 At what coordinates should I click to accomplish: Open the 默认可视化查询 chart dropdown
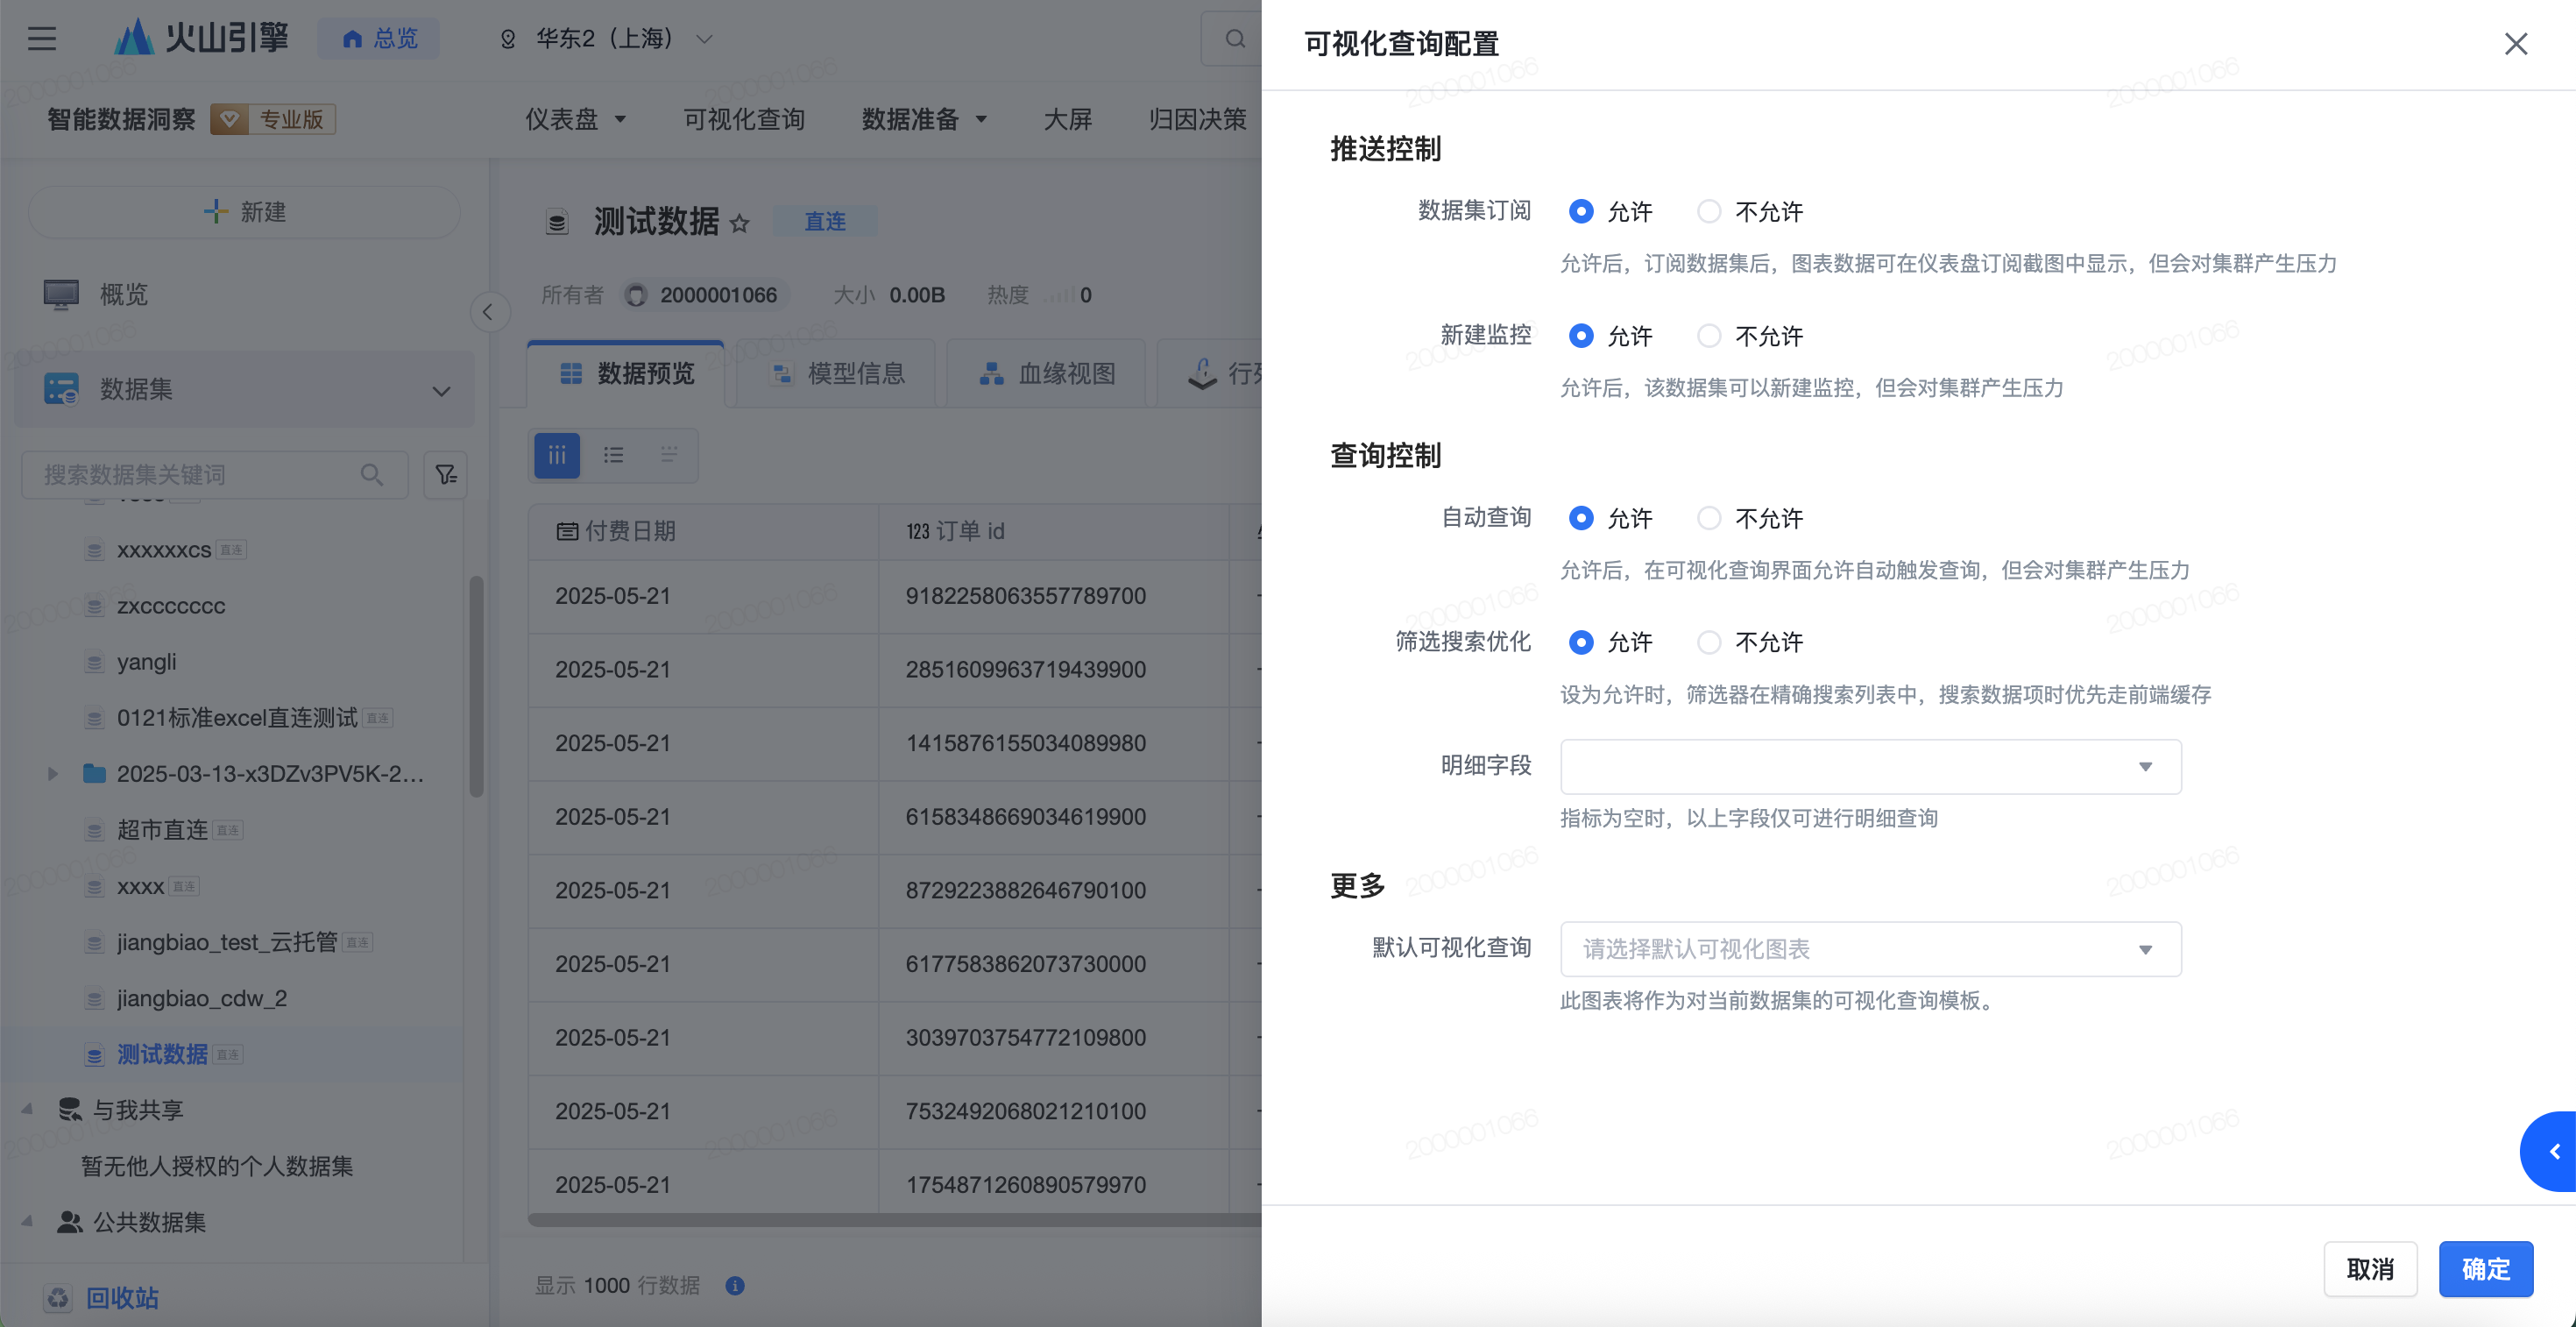[x=1870, y=949]
